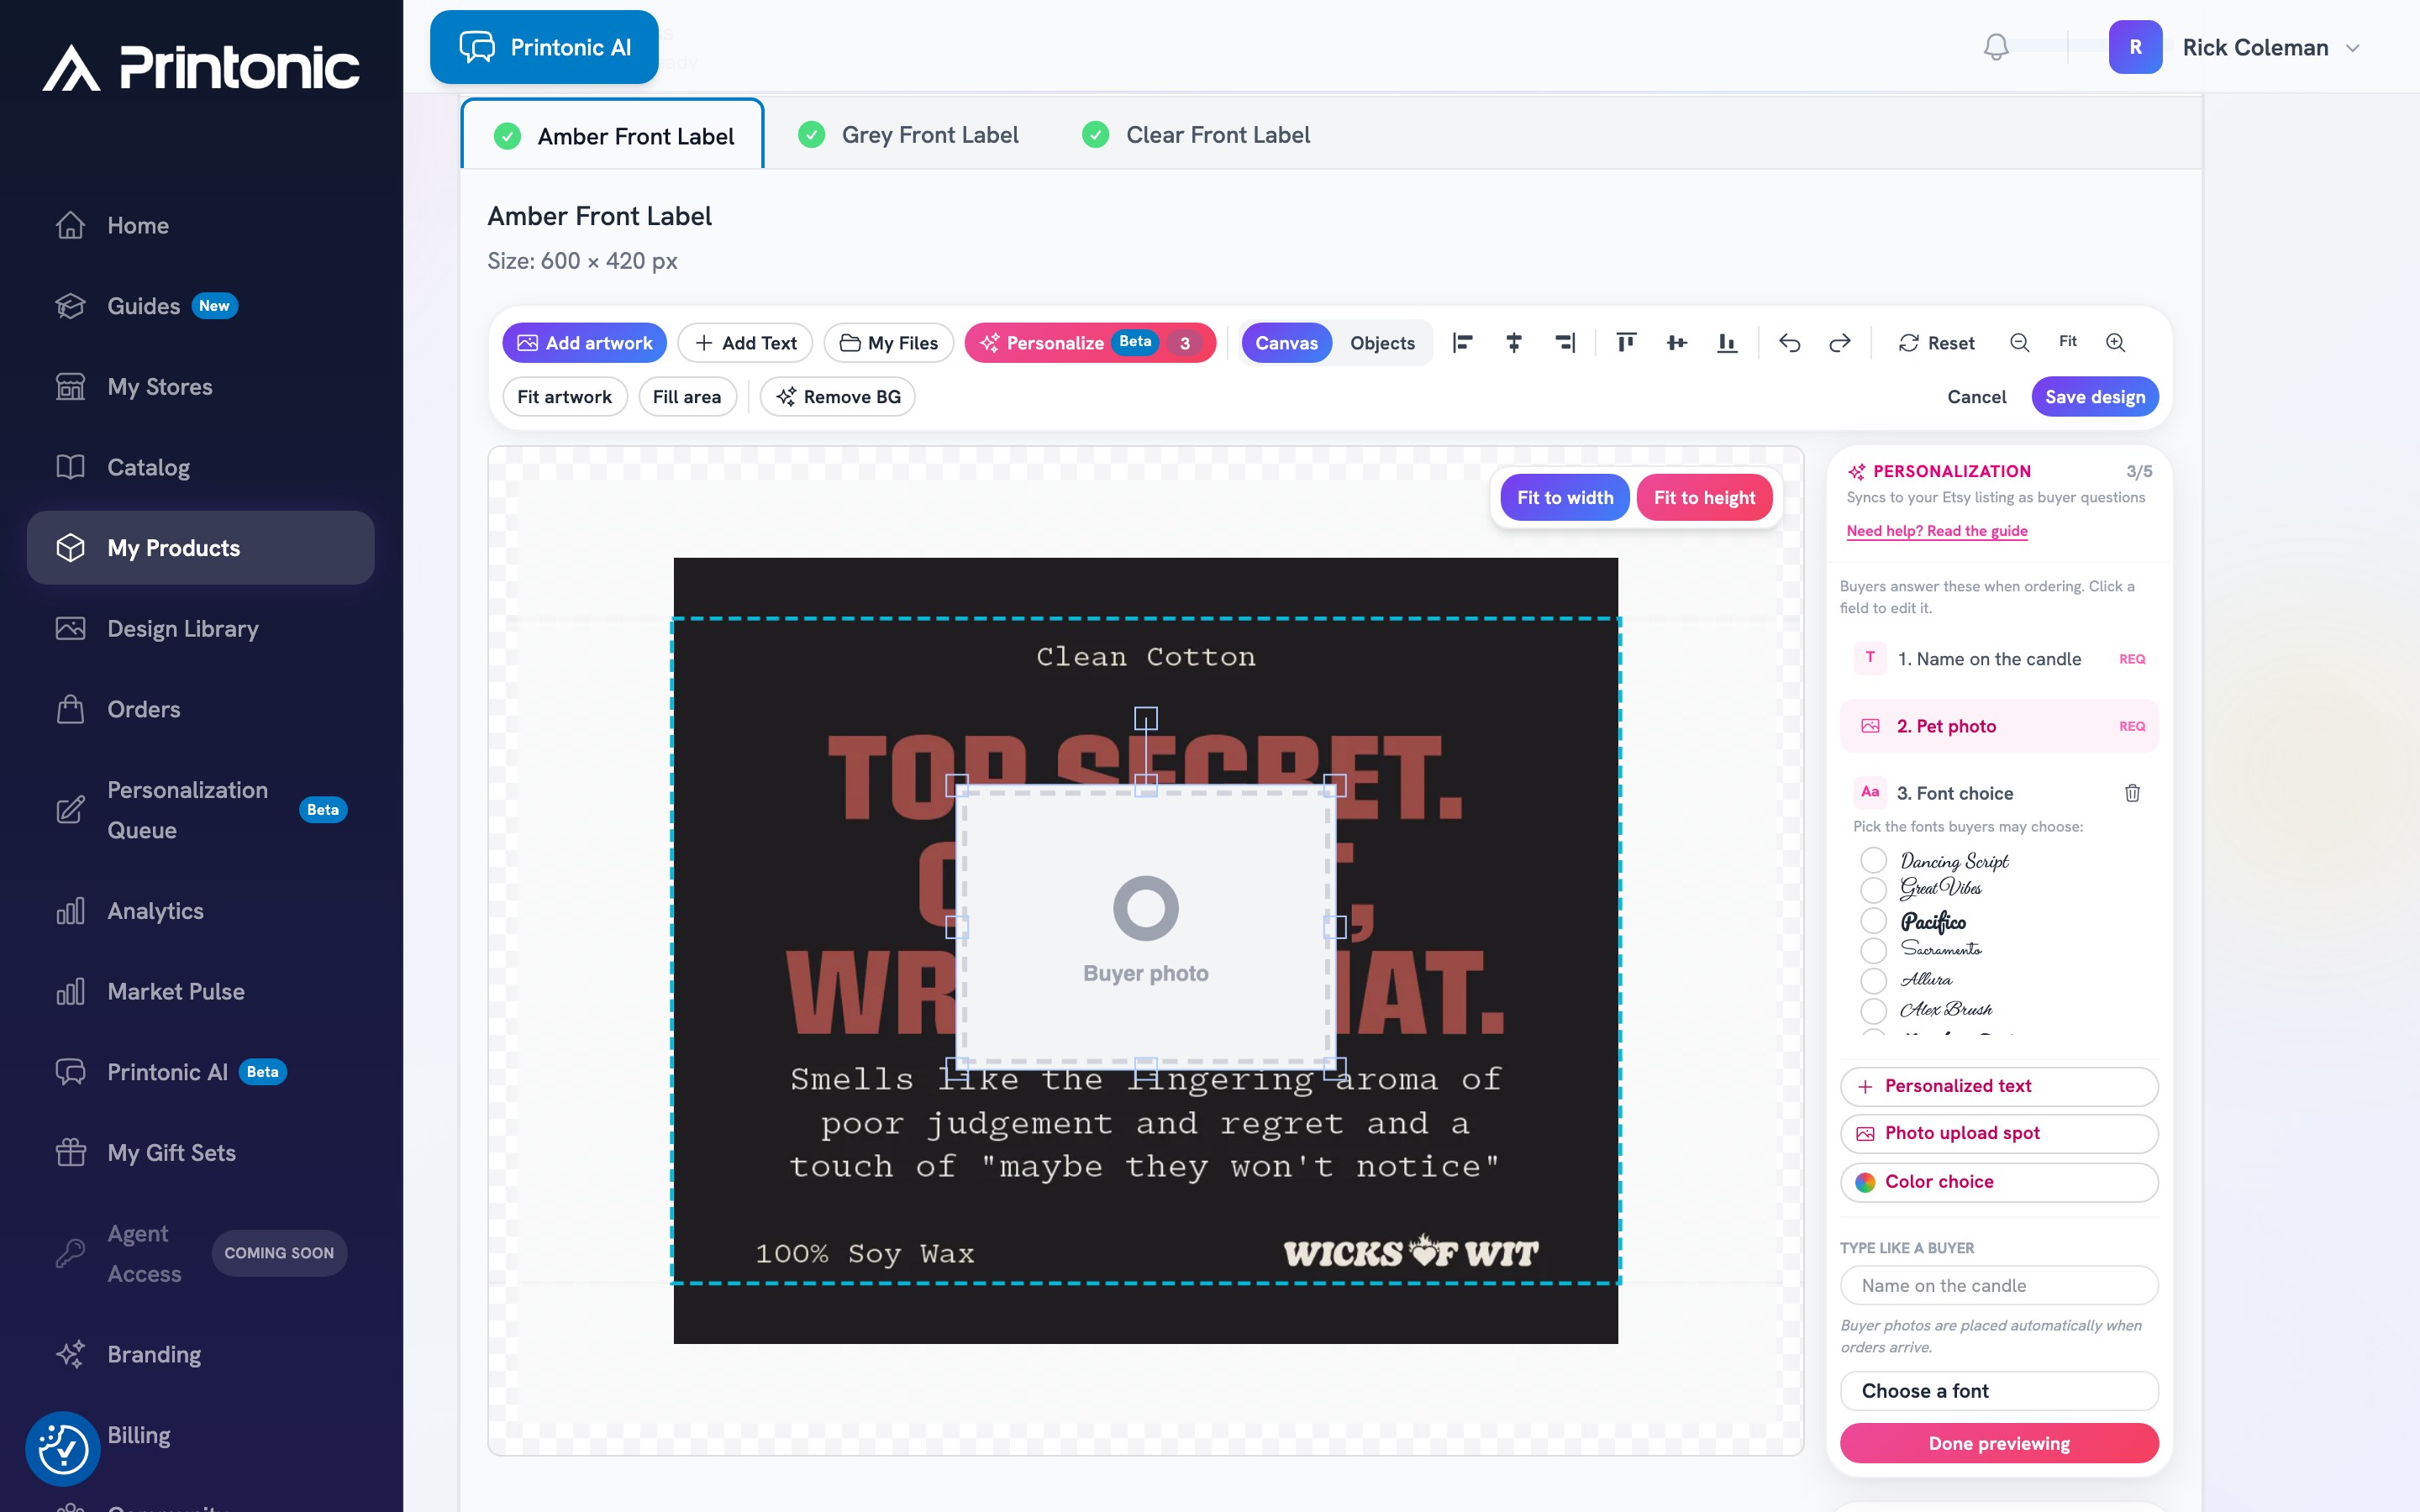The image size is (2420, 1512).
Task: Select Buyer photo placeholder on canvas
Action: coord(1146,928)
